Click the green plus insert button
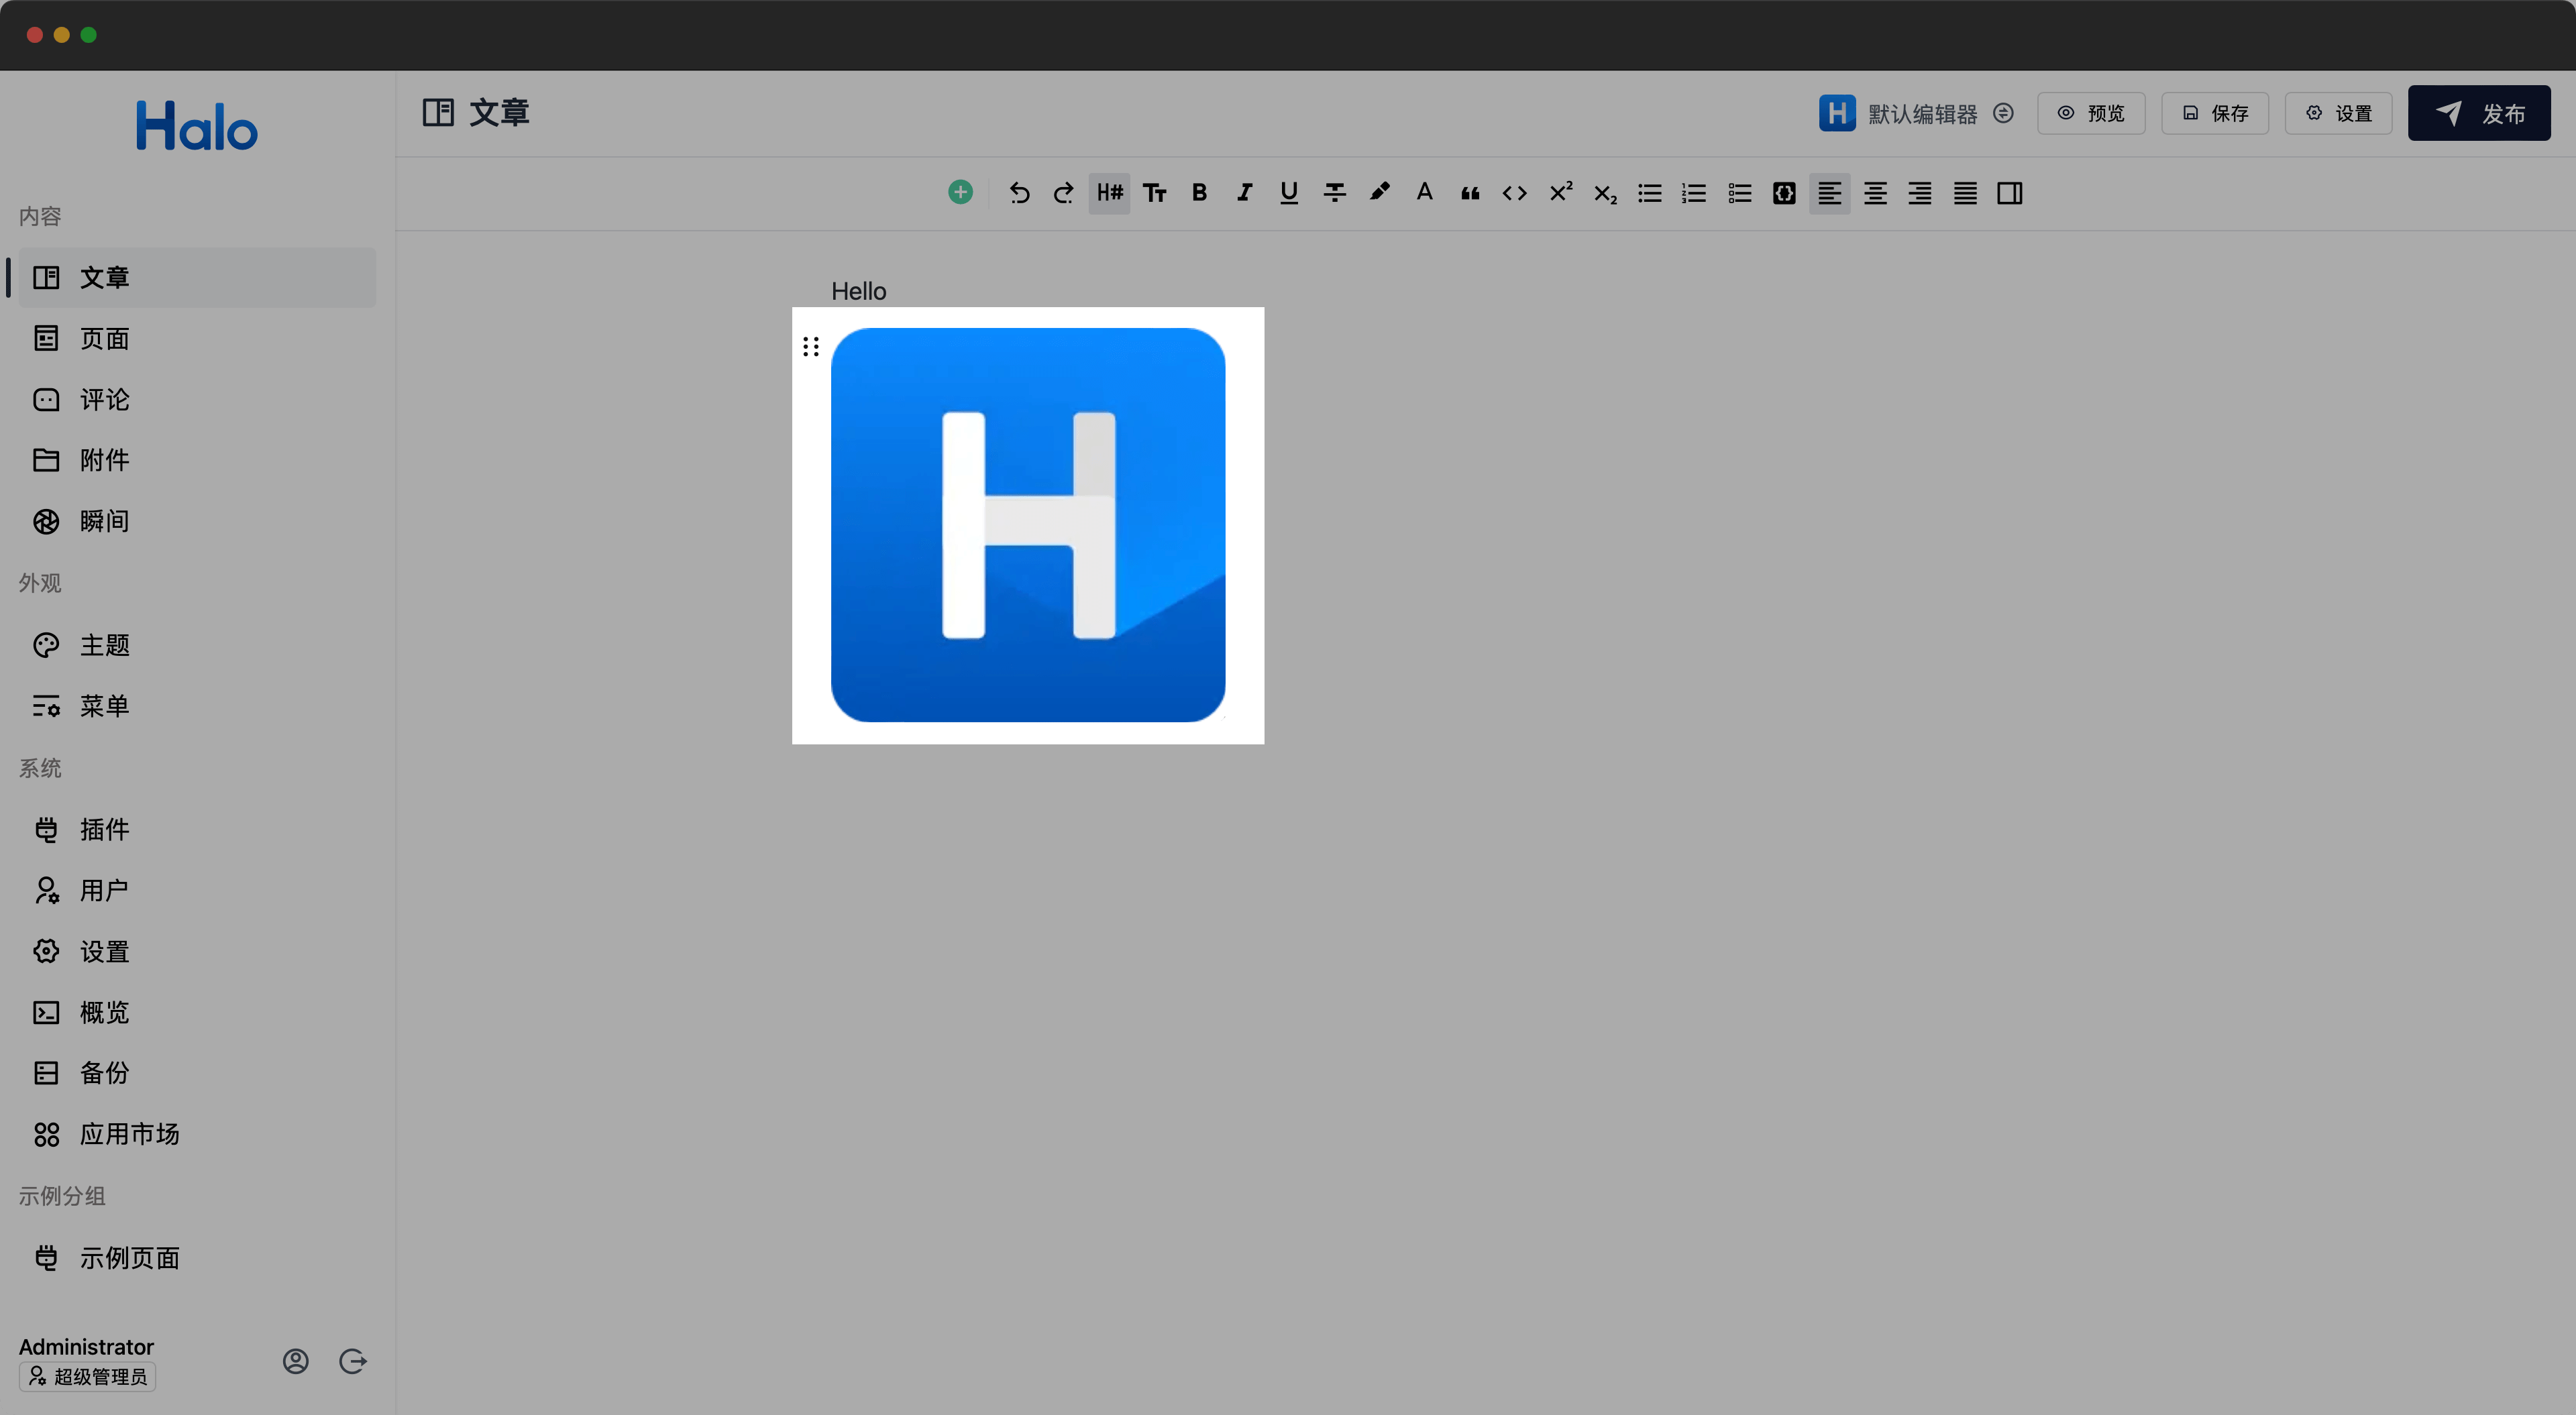The width and height of the screenshot is (2576, 1415). 960,192
